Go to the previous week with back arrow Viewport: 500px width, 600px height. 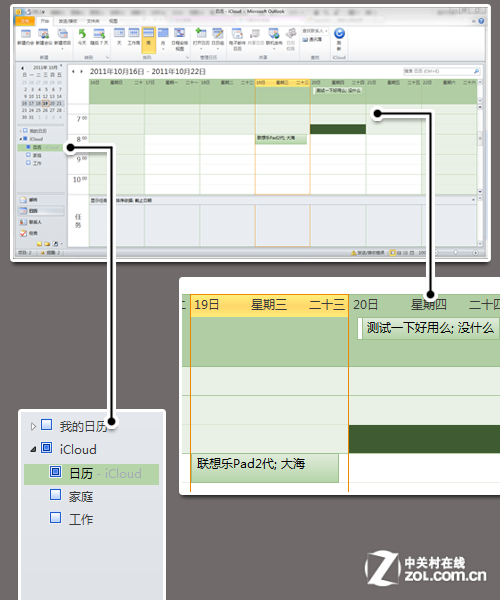tap(73, 72)
